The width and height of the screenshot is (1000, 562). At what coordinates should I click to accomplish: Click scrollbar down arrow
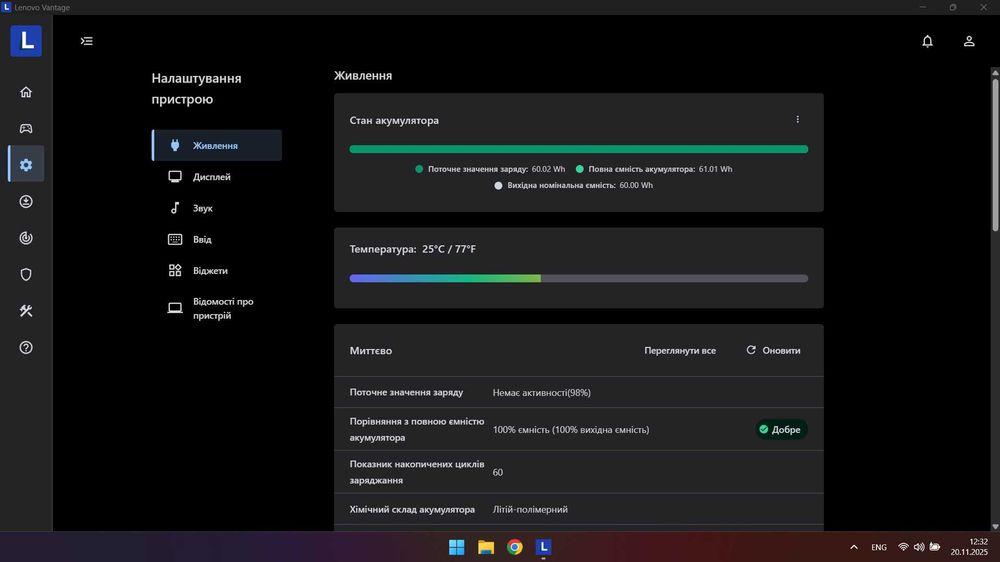tap(995, 527)
